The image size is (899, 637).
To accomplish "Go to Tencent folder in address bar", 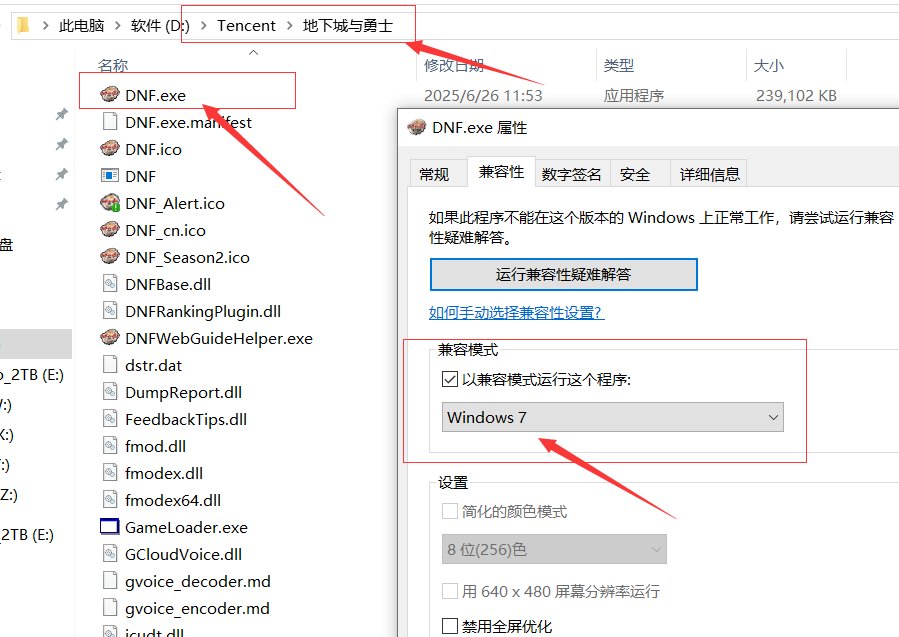I will 246,26.
